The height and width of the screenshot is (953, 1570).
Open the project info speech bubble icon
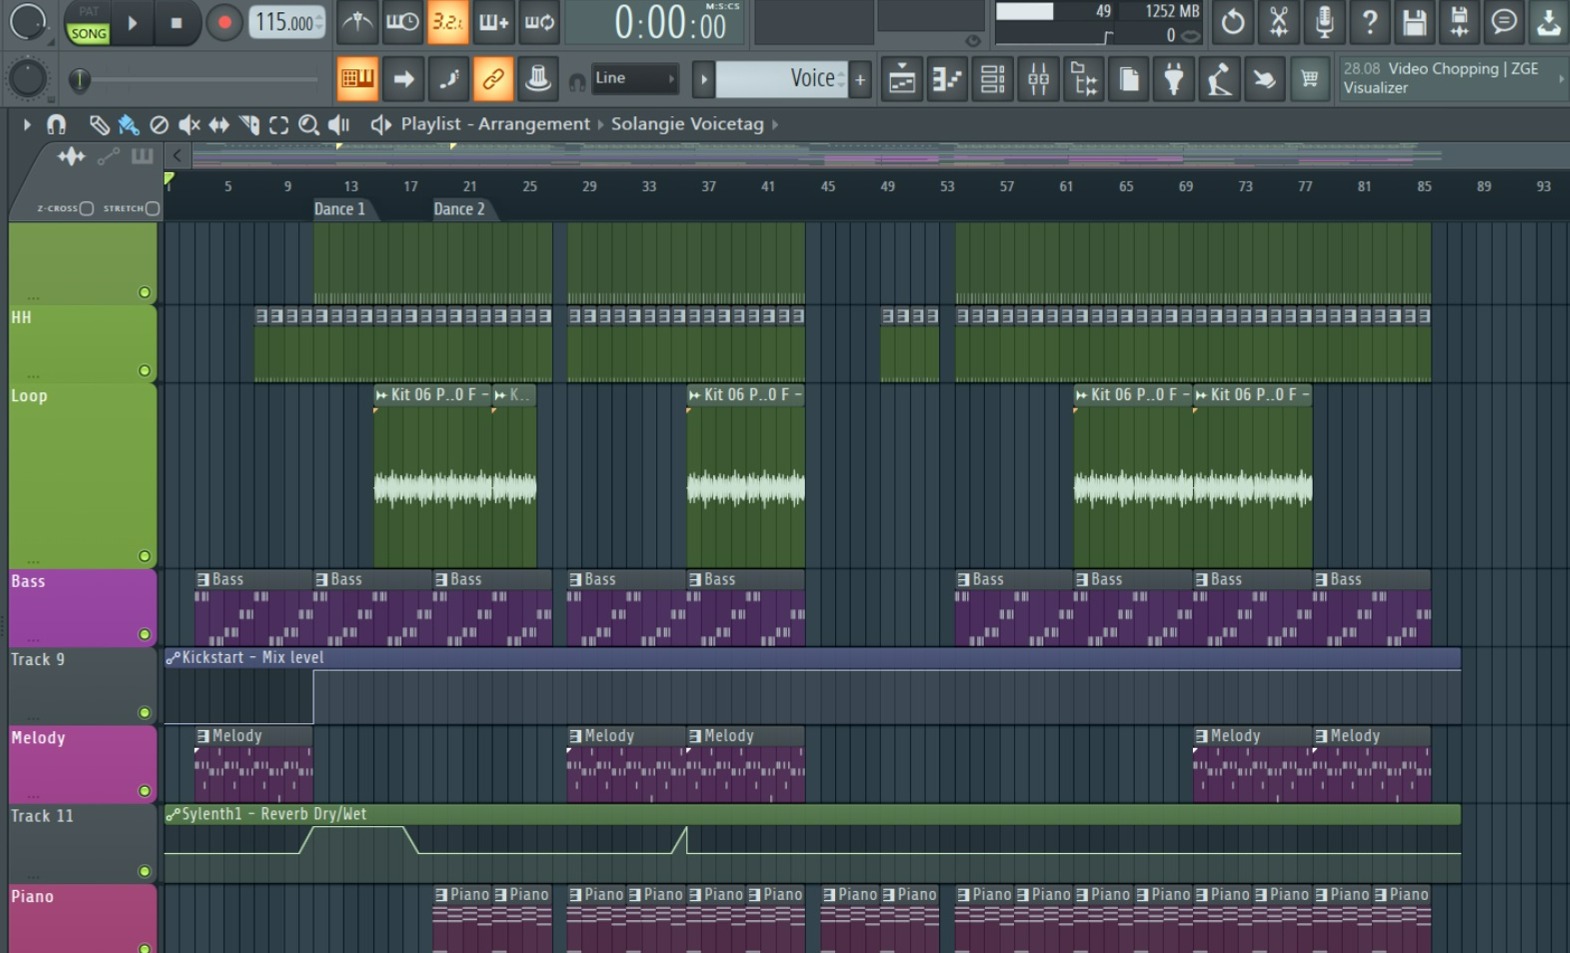point(1504,22)
